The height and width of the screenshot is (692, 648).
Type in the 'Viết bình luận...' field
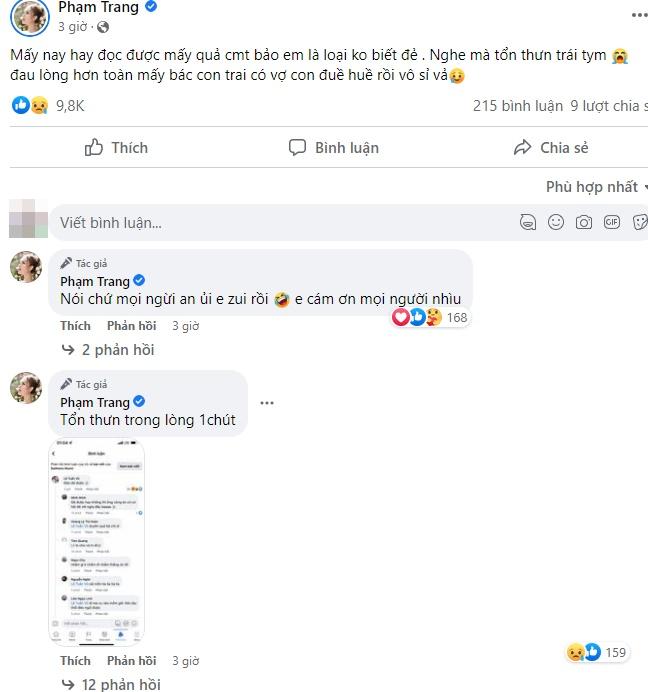[280, 222]
